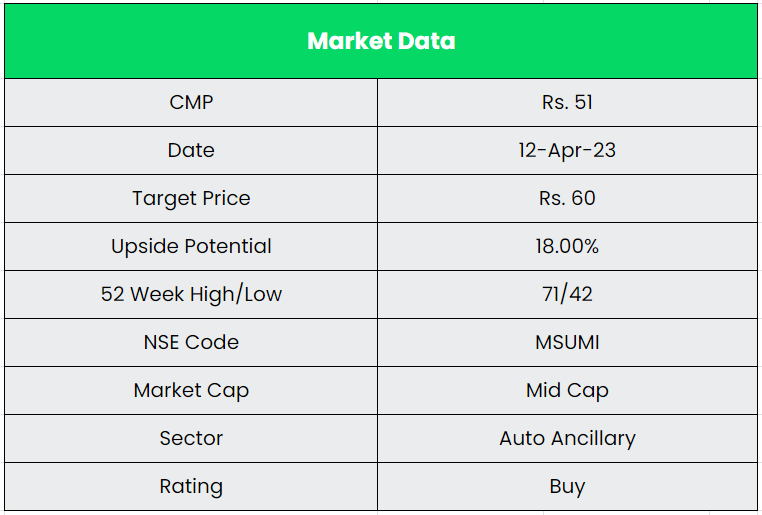This screenshot has height=515, width=762.
Task: Select the 52 Week High/Low label
Action: point(191,294)
